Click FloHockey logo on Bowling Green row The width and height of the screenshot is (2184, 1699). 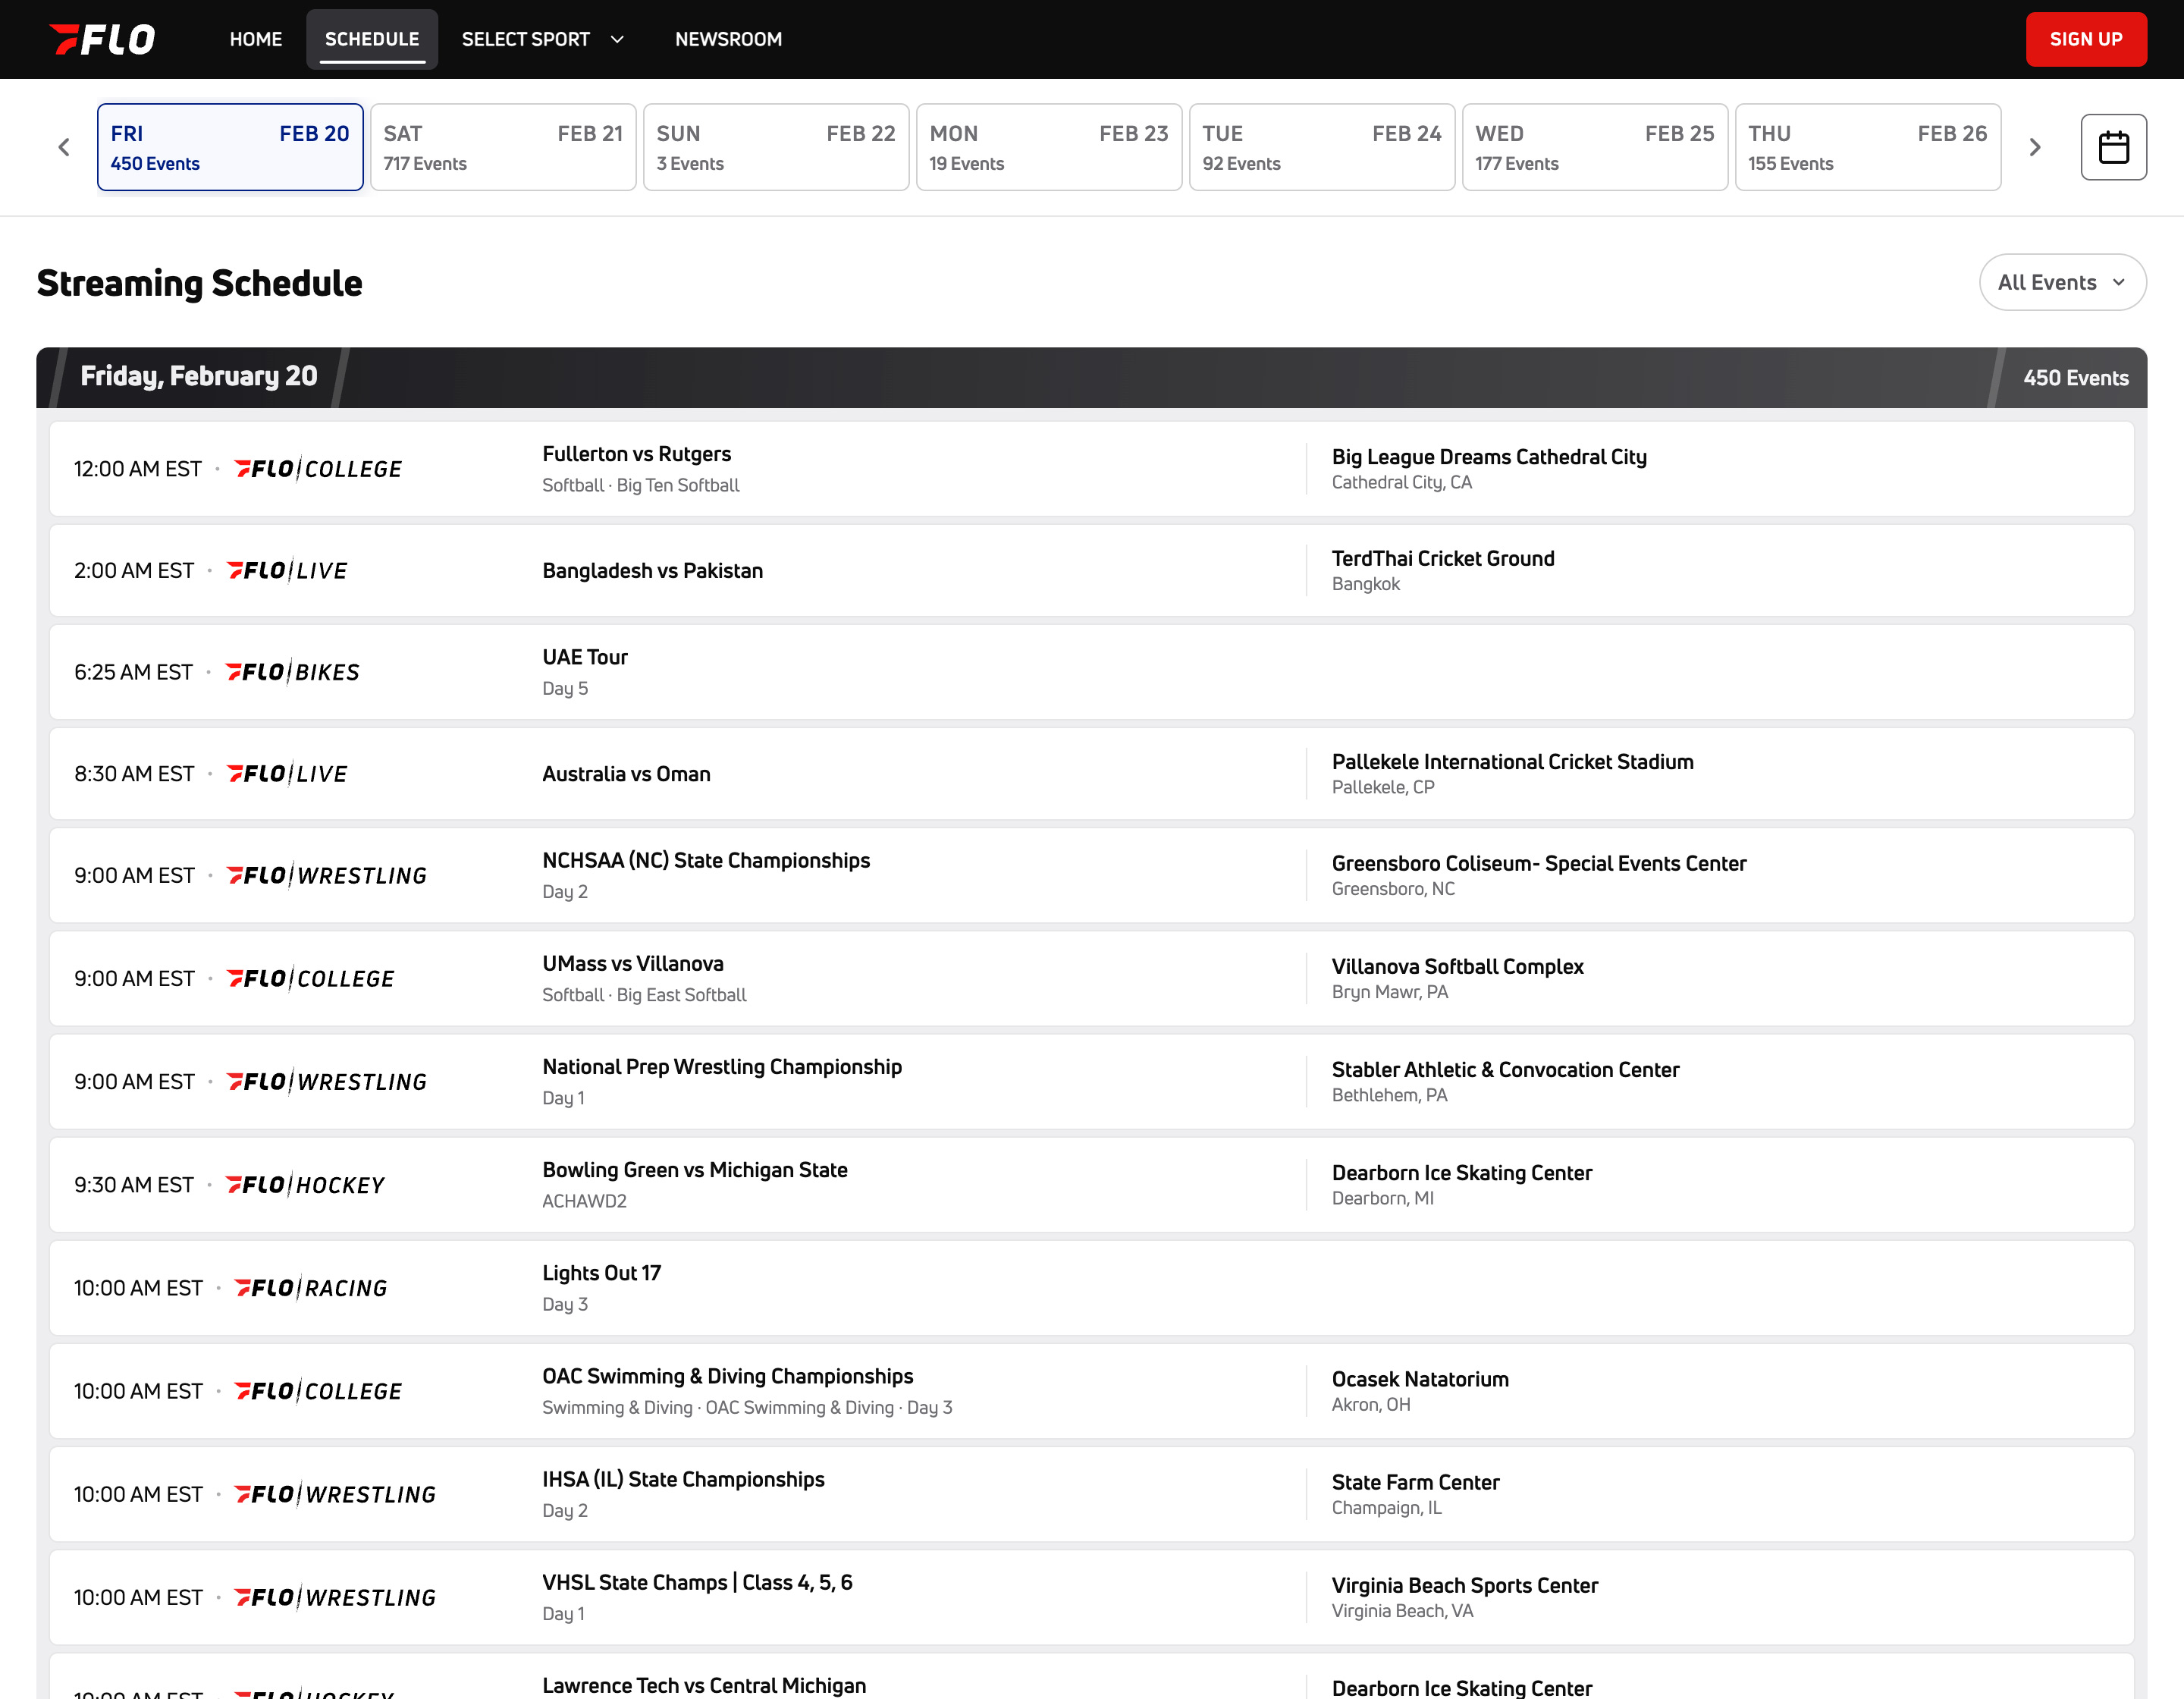pos(305,1185)
